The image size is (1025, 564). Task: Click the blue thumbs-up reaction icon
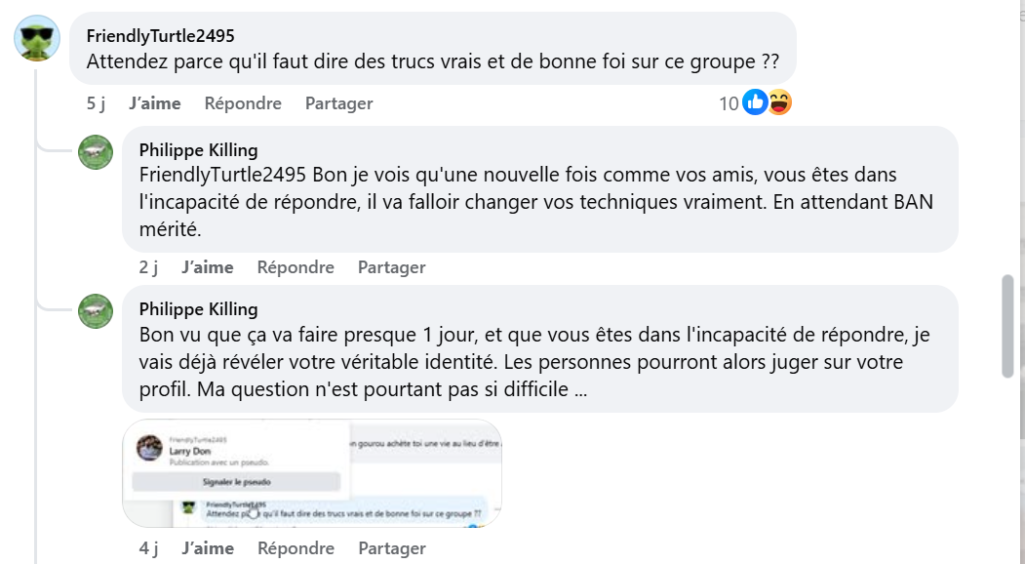[755, 102]
